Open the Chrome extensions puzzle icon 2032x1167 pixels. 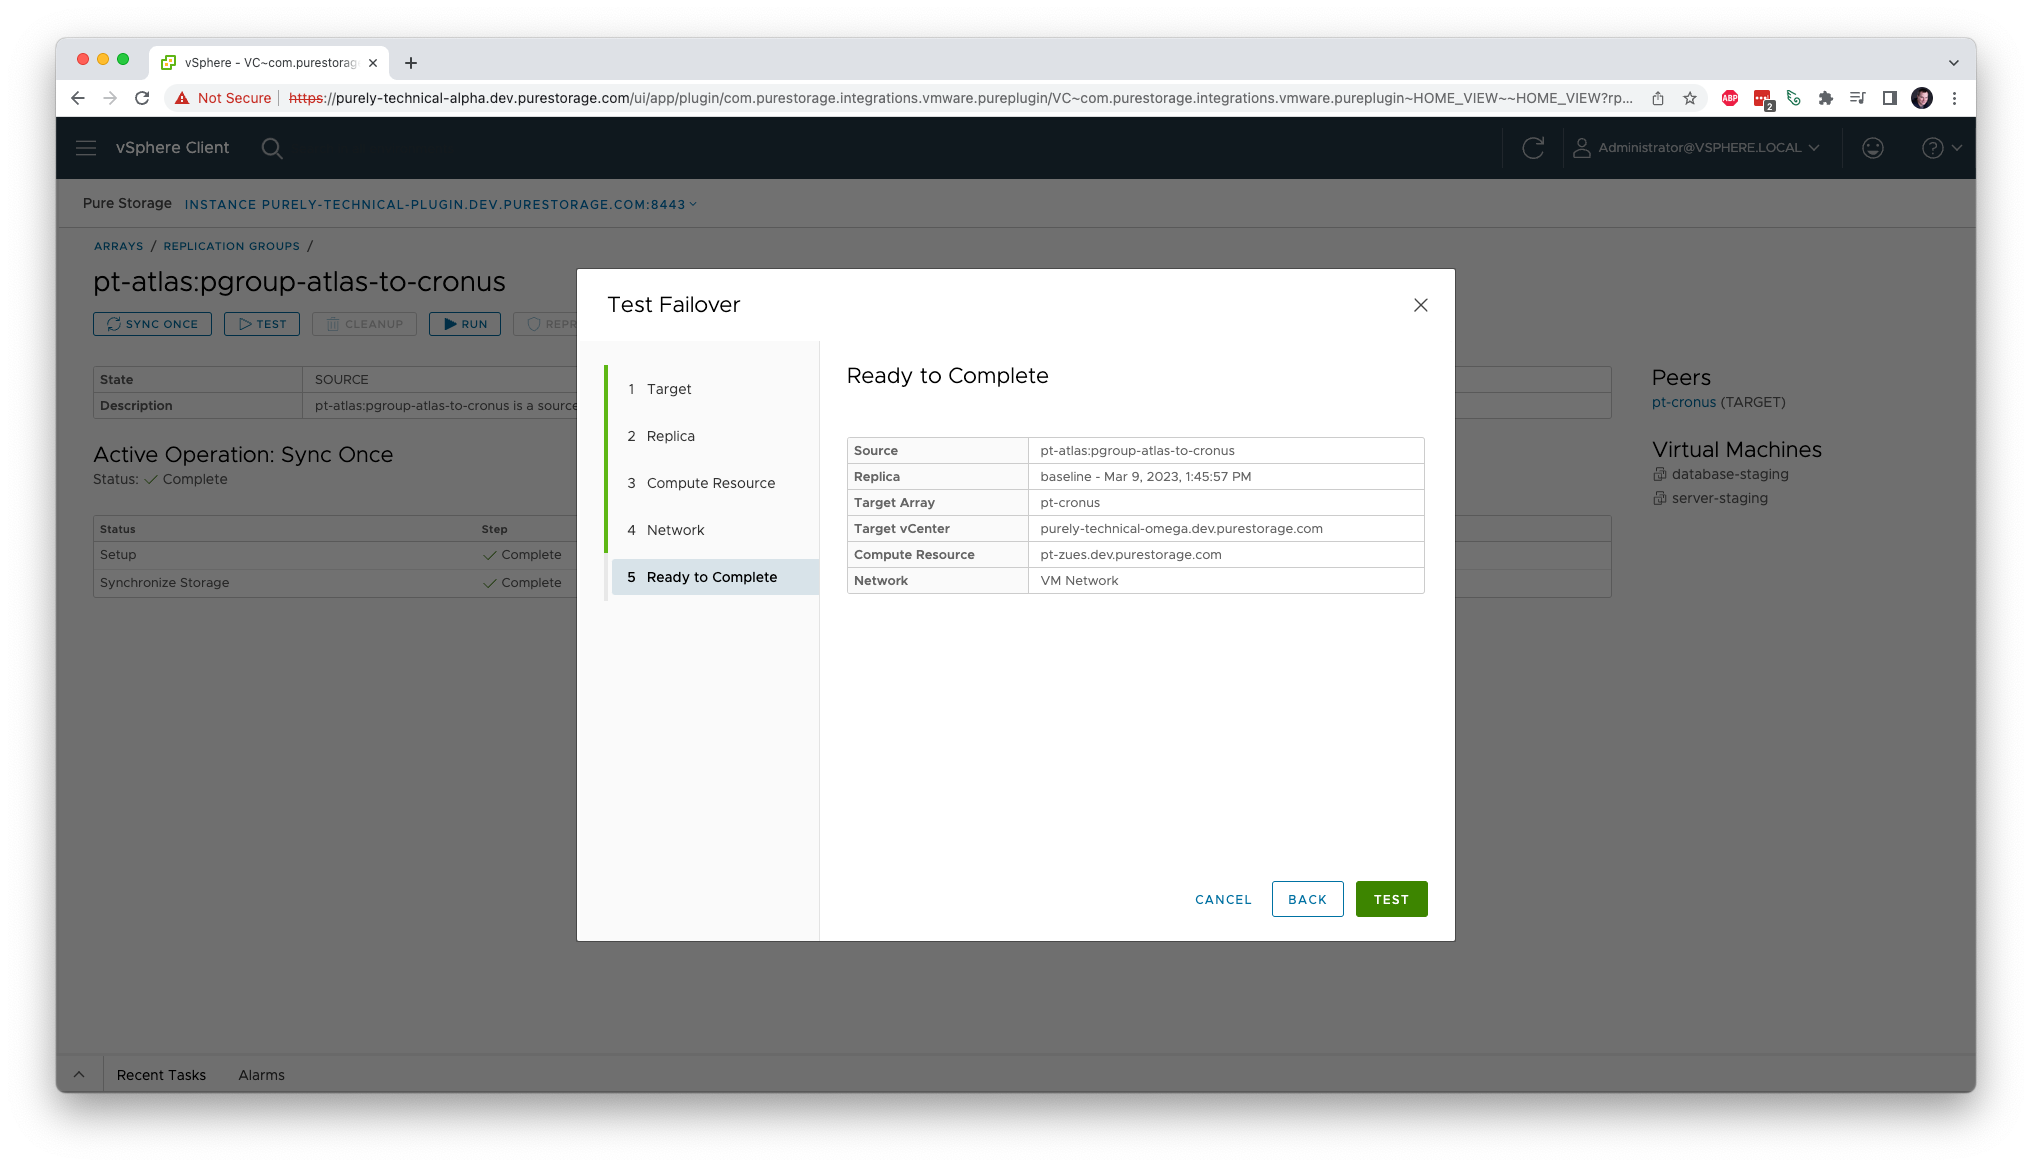tap(1826, 98)
